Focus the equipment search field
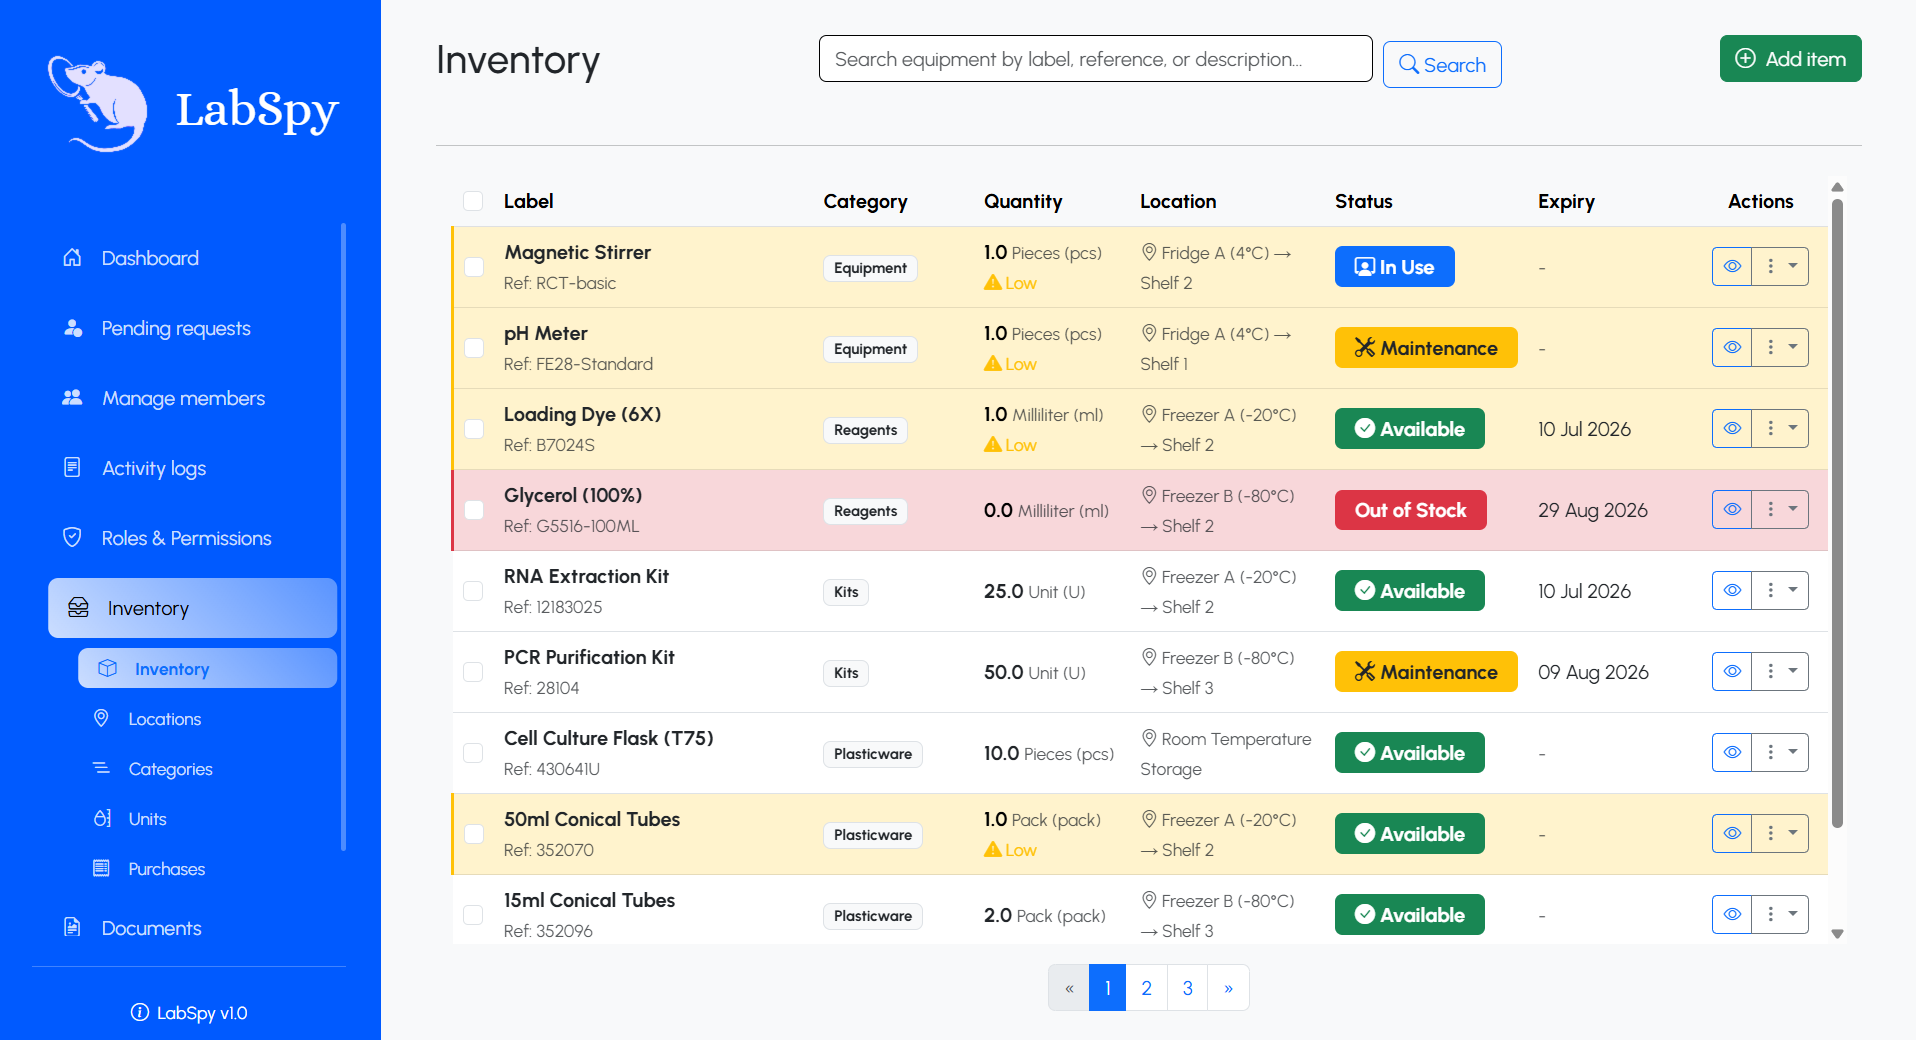 pyautogui.click(x=1095, y=59)
